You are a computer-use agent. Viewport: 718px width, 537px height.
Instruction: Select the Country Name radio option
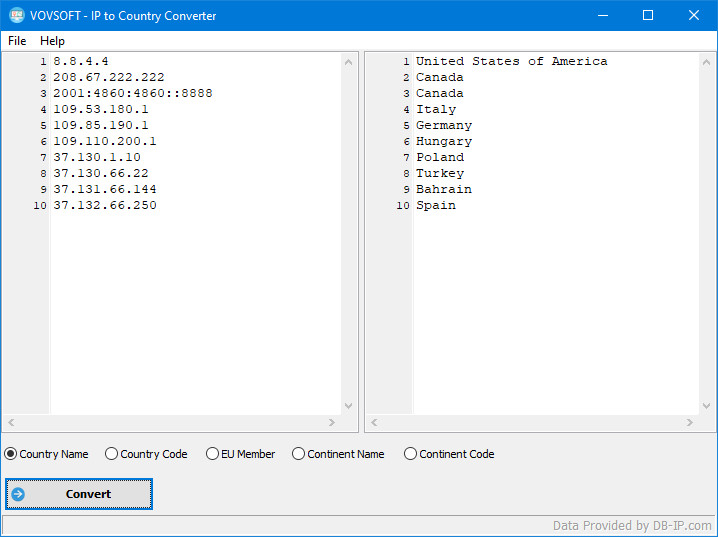[47, 454]
